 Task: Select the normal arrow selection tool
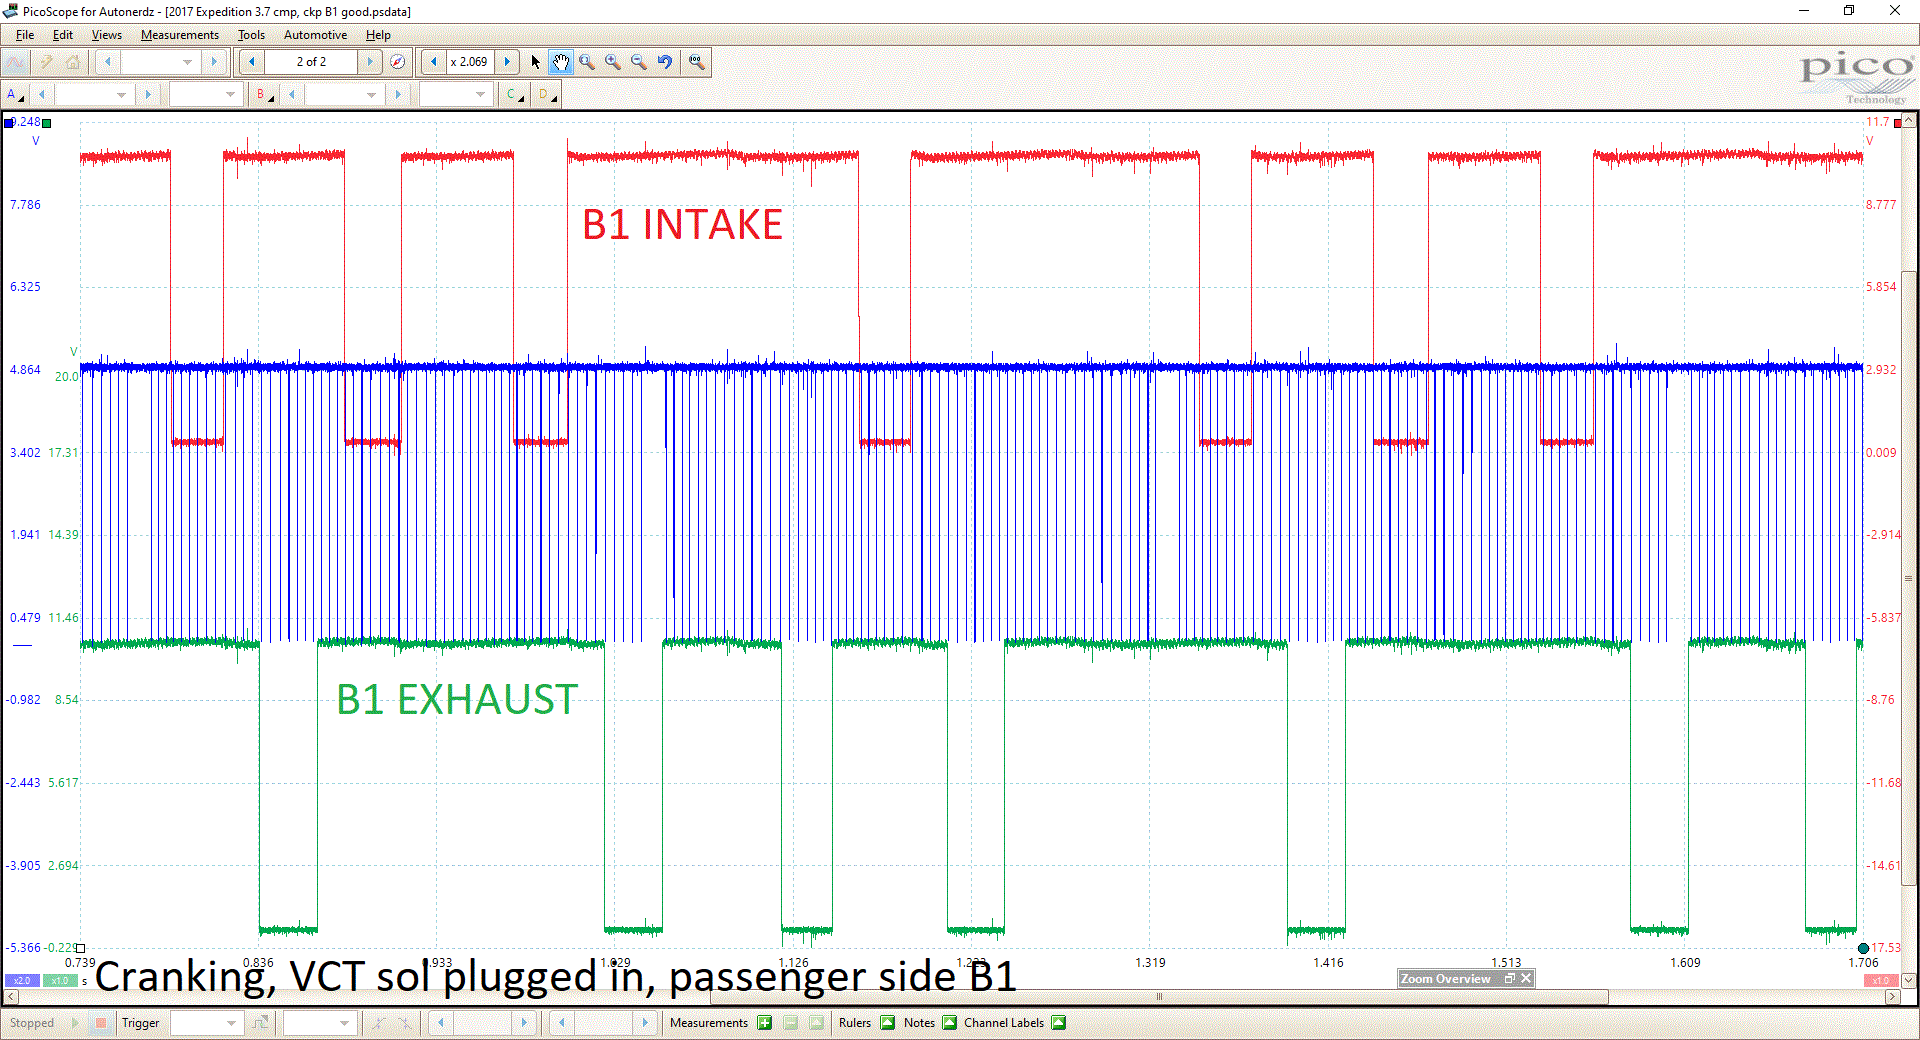(x=536, y=62)
